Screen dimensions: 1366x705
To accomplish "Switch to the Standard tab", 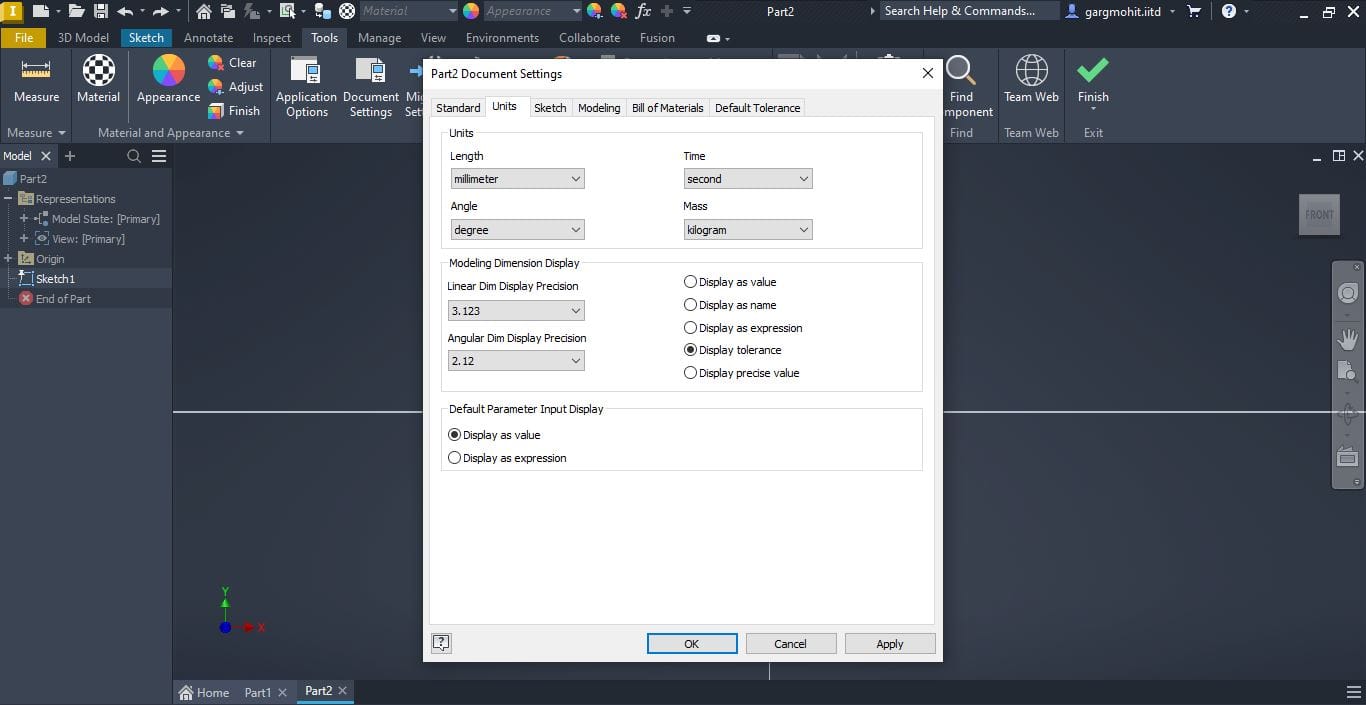I will tap(458, 108).
